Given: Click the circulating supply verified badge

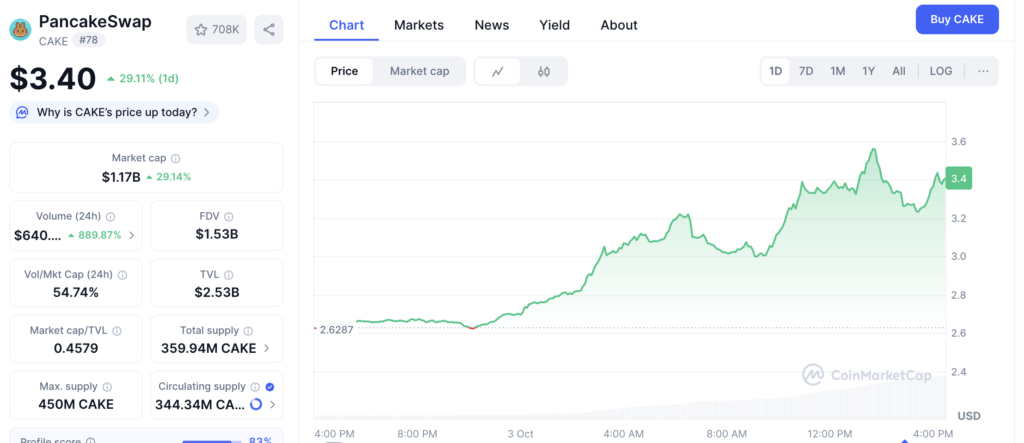Looking at the screenshot, I should point(270,386).
